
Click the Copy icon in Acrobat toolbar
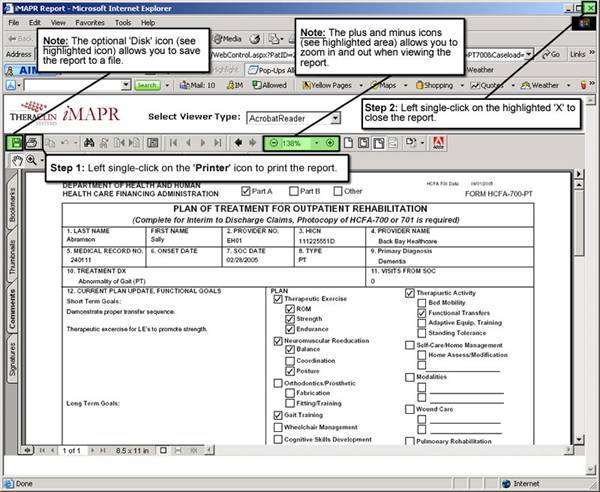[x=50, y=143]
